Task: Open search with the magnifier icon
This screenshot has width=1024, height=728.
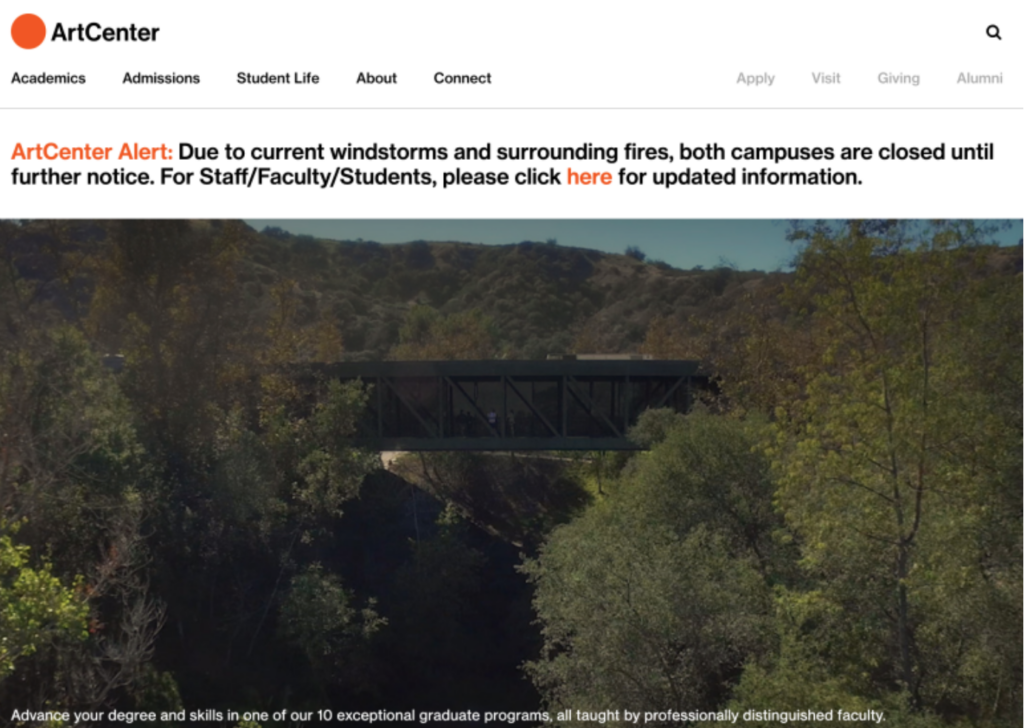Action: tap(993, 32)
